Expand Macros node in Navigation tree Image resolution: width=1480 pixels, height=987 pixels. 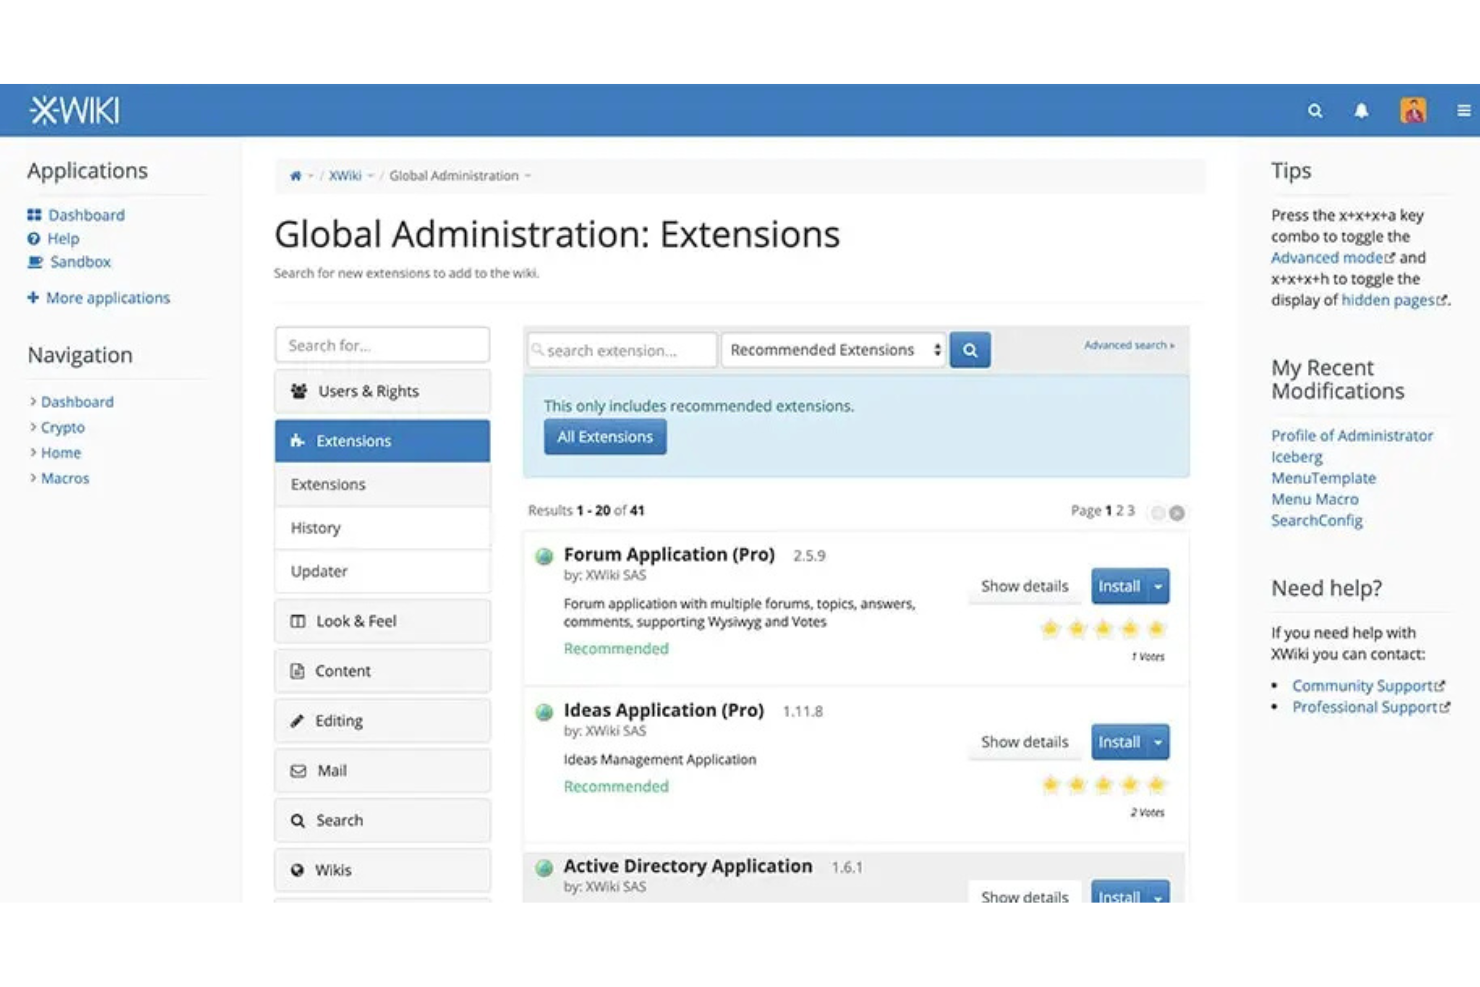[33, 478]
